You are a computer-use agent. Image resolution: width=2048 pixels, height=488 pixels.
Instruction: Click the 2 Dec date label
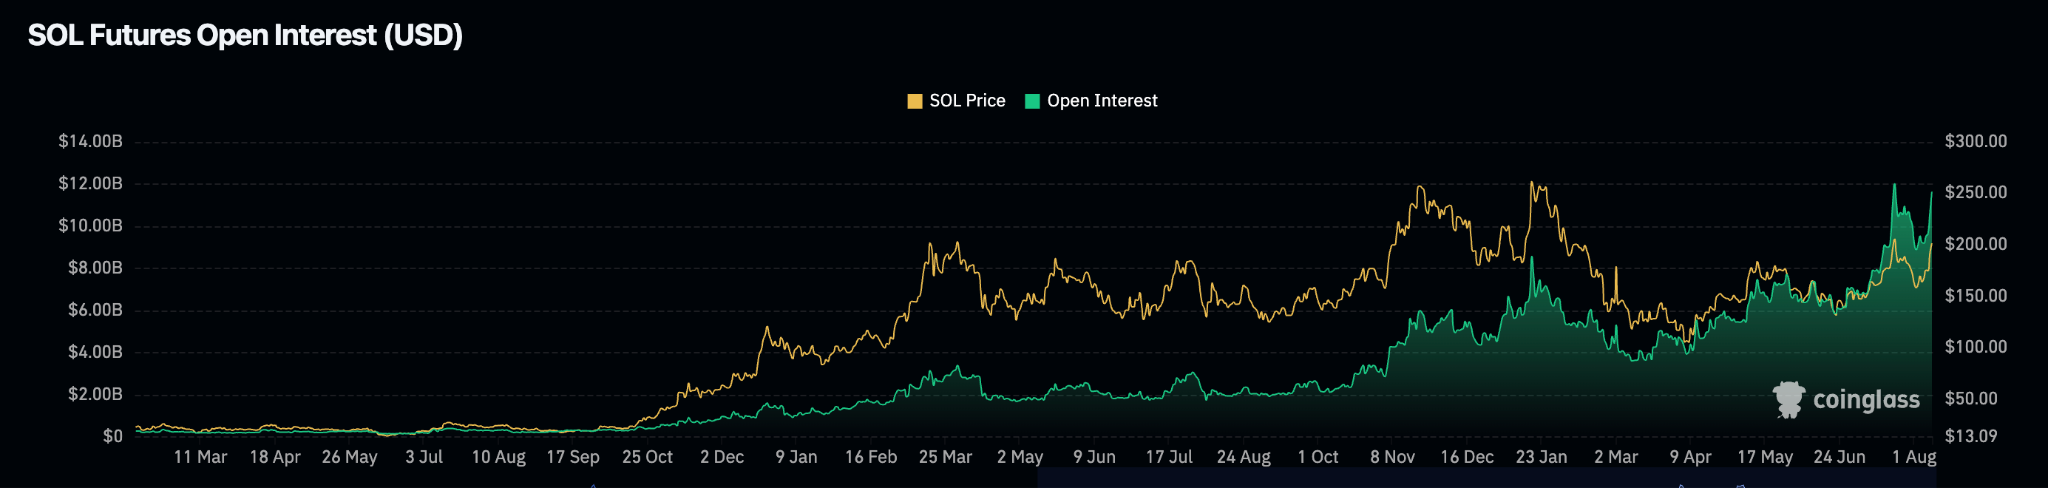[x=722, y=457]
